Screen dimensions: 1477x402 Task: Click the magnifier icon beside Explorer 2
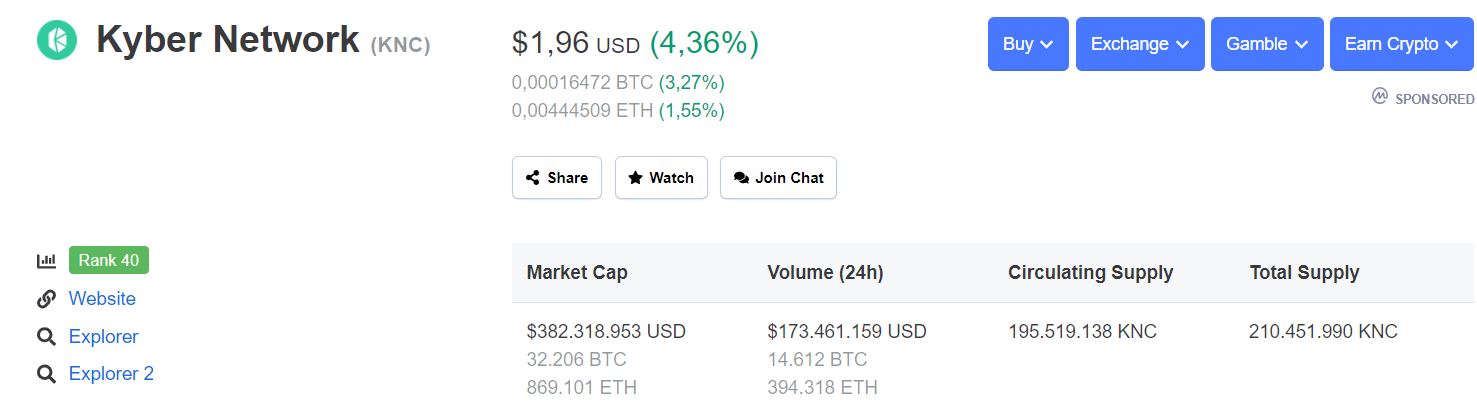[46, 375]
